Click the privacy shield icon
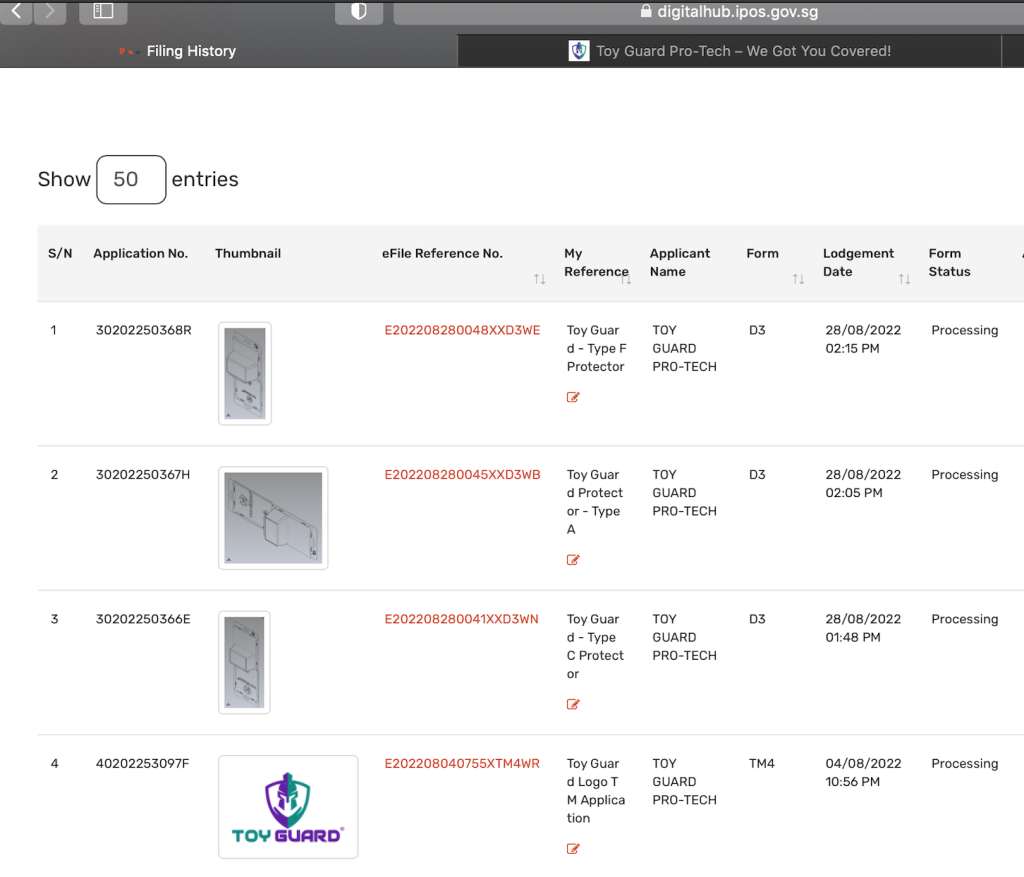The height and width of the screenshot is (877, 1024). tap(358, 12)
